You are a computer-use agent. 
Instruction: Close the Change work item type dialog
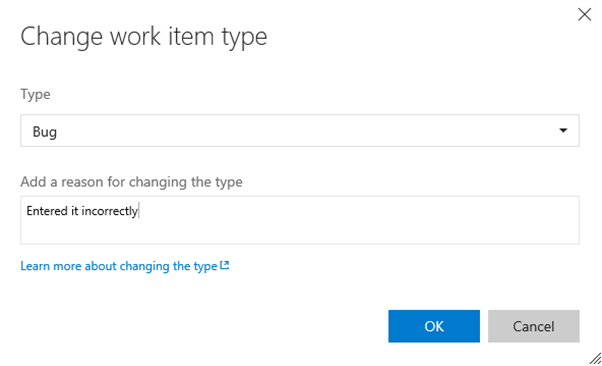(584, 15)
